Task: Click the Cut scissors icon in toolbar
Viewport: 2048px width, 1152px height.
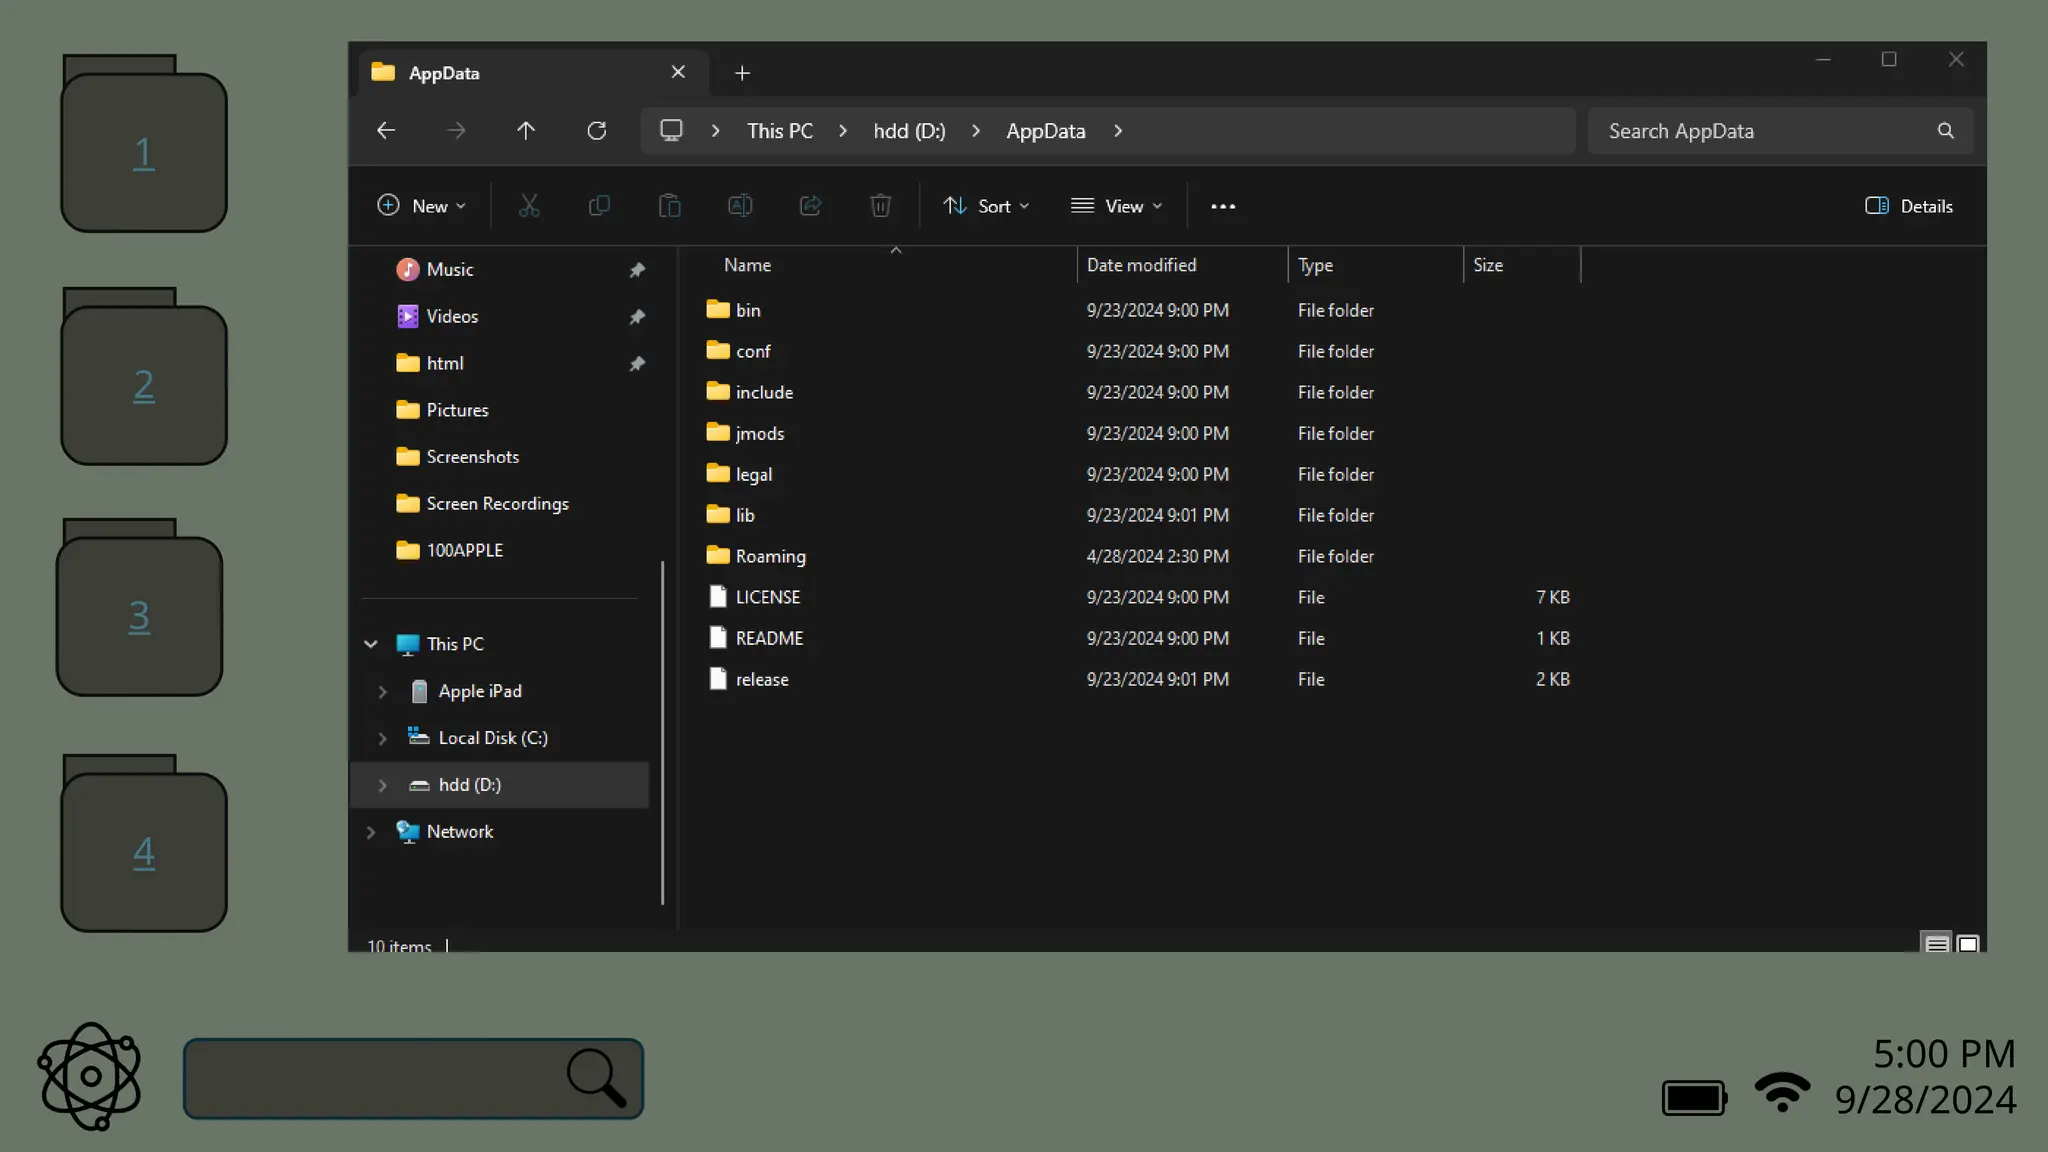Action: coord(529,206)
